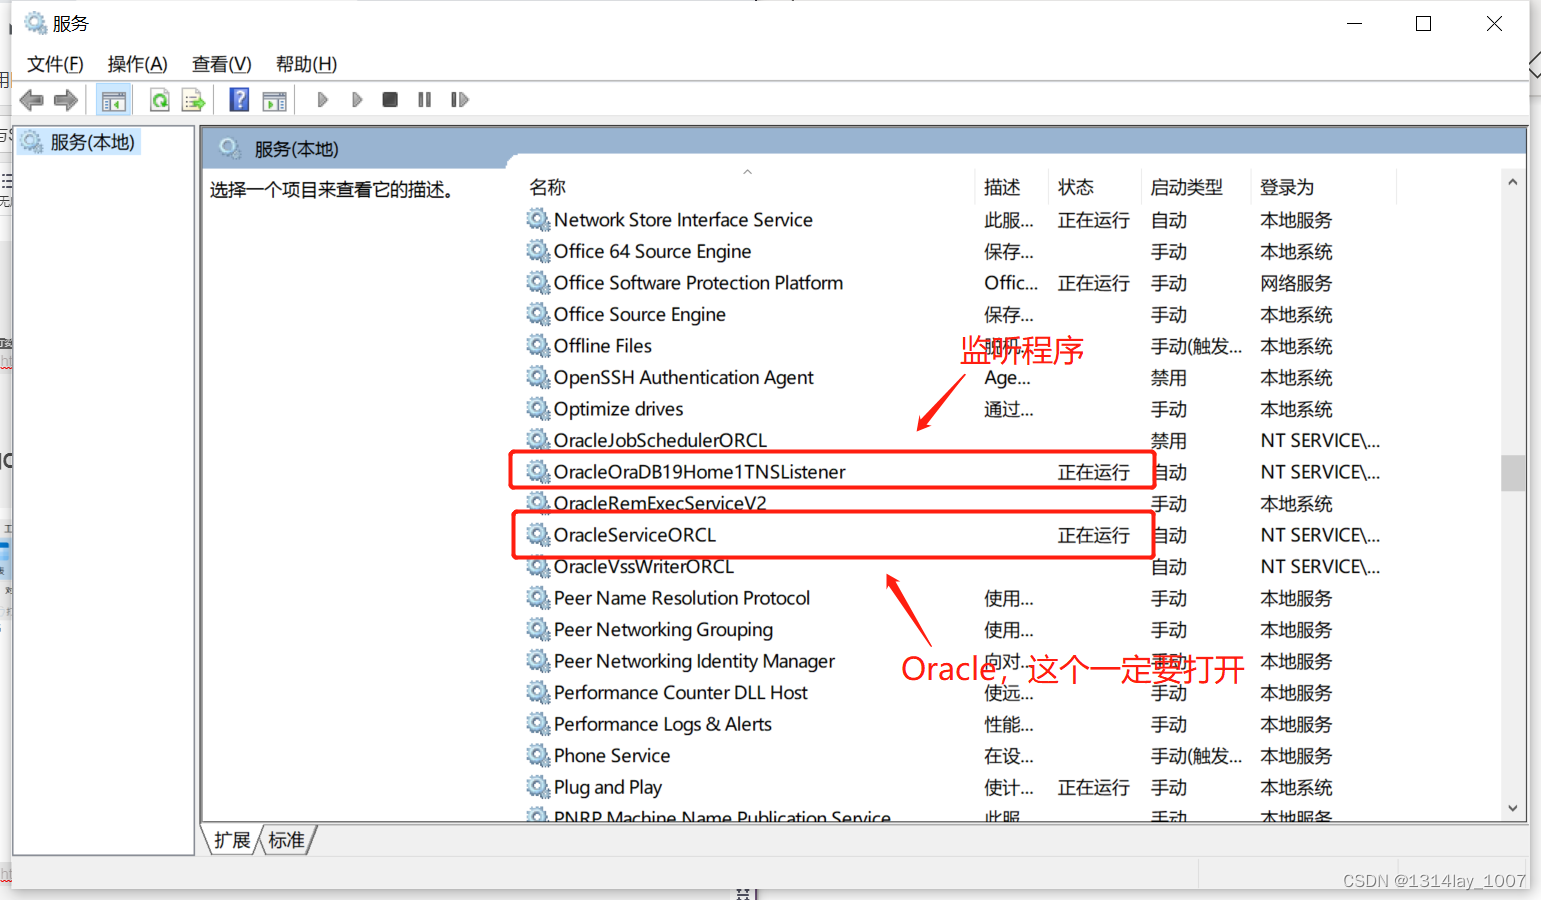Select the Peer Name Resolution Protocol service

pos(682,598)
